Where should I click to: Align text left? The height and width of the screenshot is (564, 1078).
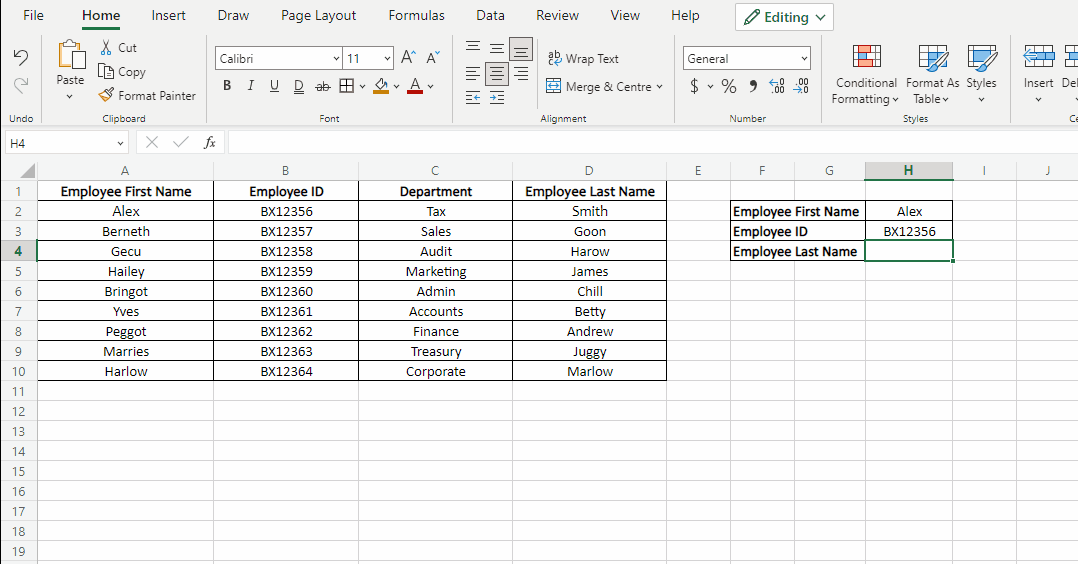[473, 73]
